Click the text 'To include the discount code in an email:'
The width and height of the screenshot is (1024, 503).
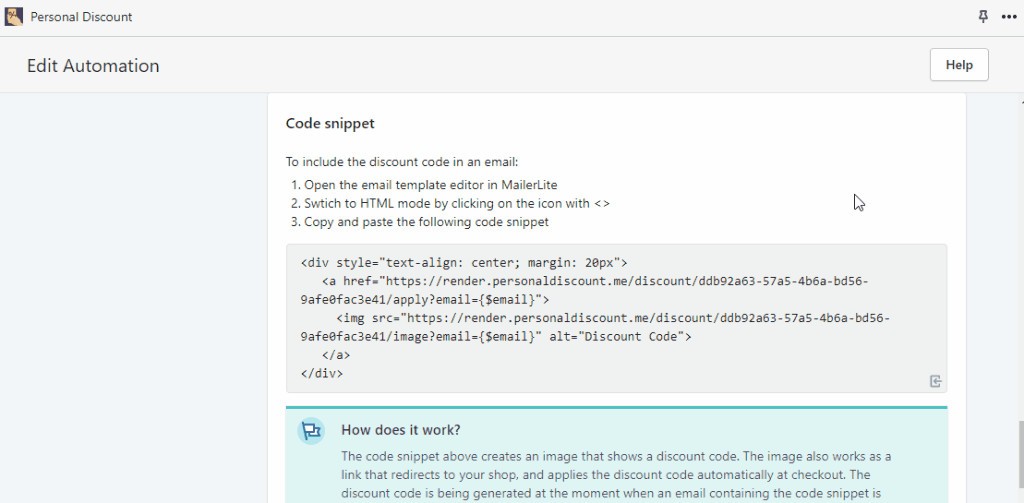[x=402, y=161]
